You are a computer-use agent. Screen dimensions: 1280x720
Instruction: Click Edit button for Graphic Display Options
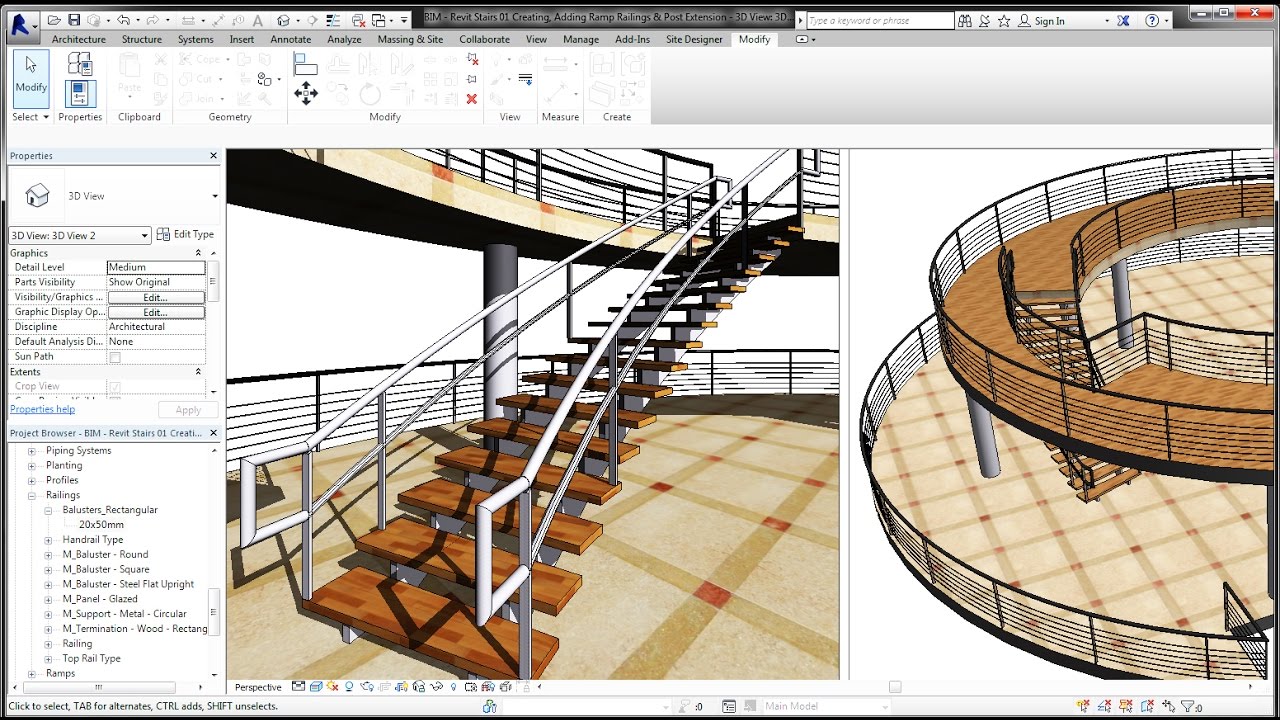(155, 312)
